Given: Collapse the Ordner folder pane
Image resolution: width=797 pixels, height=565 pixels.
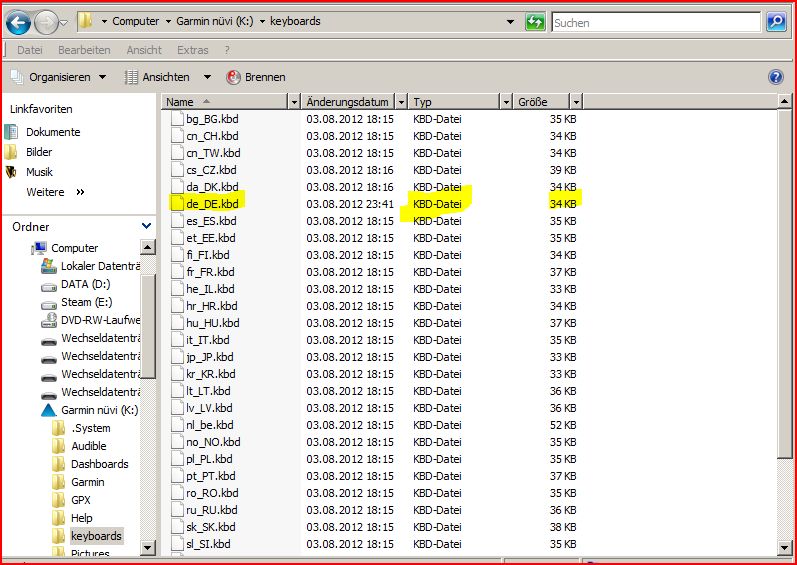Looking at the screenshot, I should click(147, 227).
